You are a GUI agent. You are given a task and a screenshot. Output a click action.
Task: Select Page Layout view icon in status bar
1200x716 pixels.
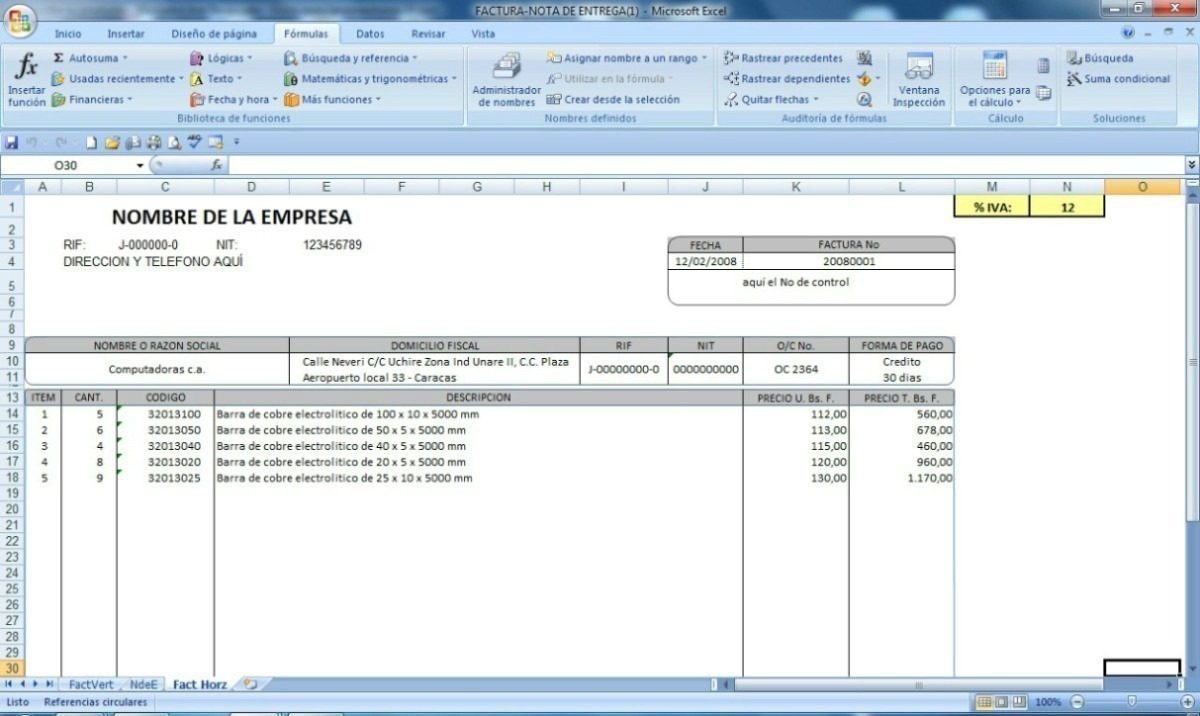[x=1001, y=702]
